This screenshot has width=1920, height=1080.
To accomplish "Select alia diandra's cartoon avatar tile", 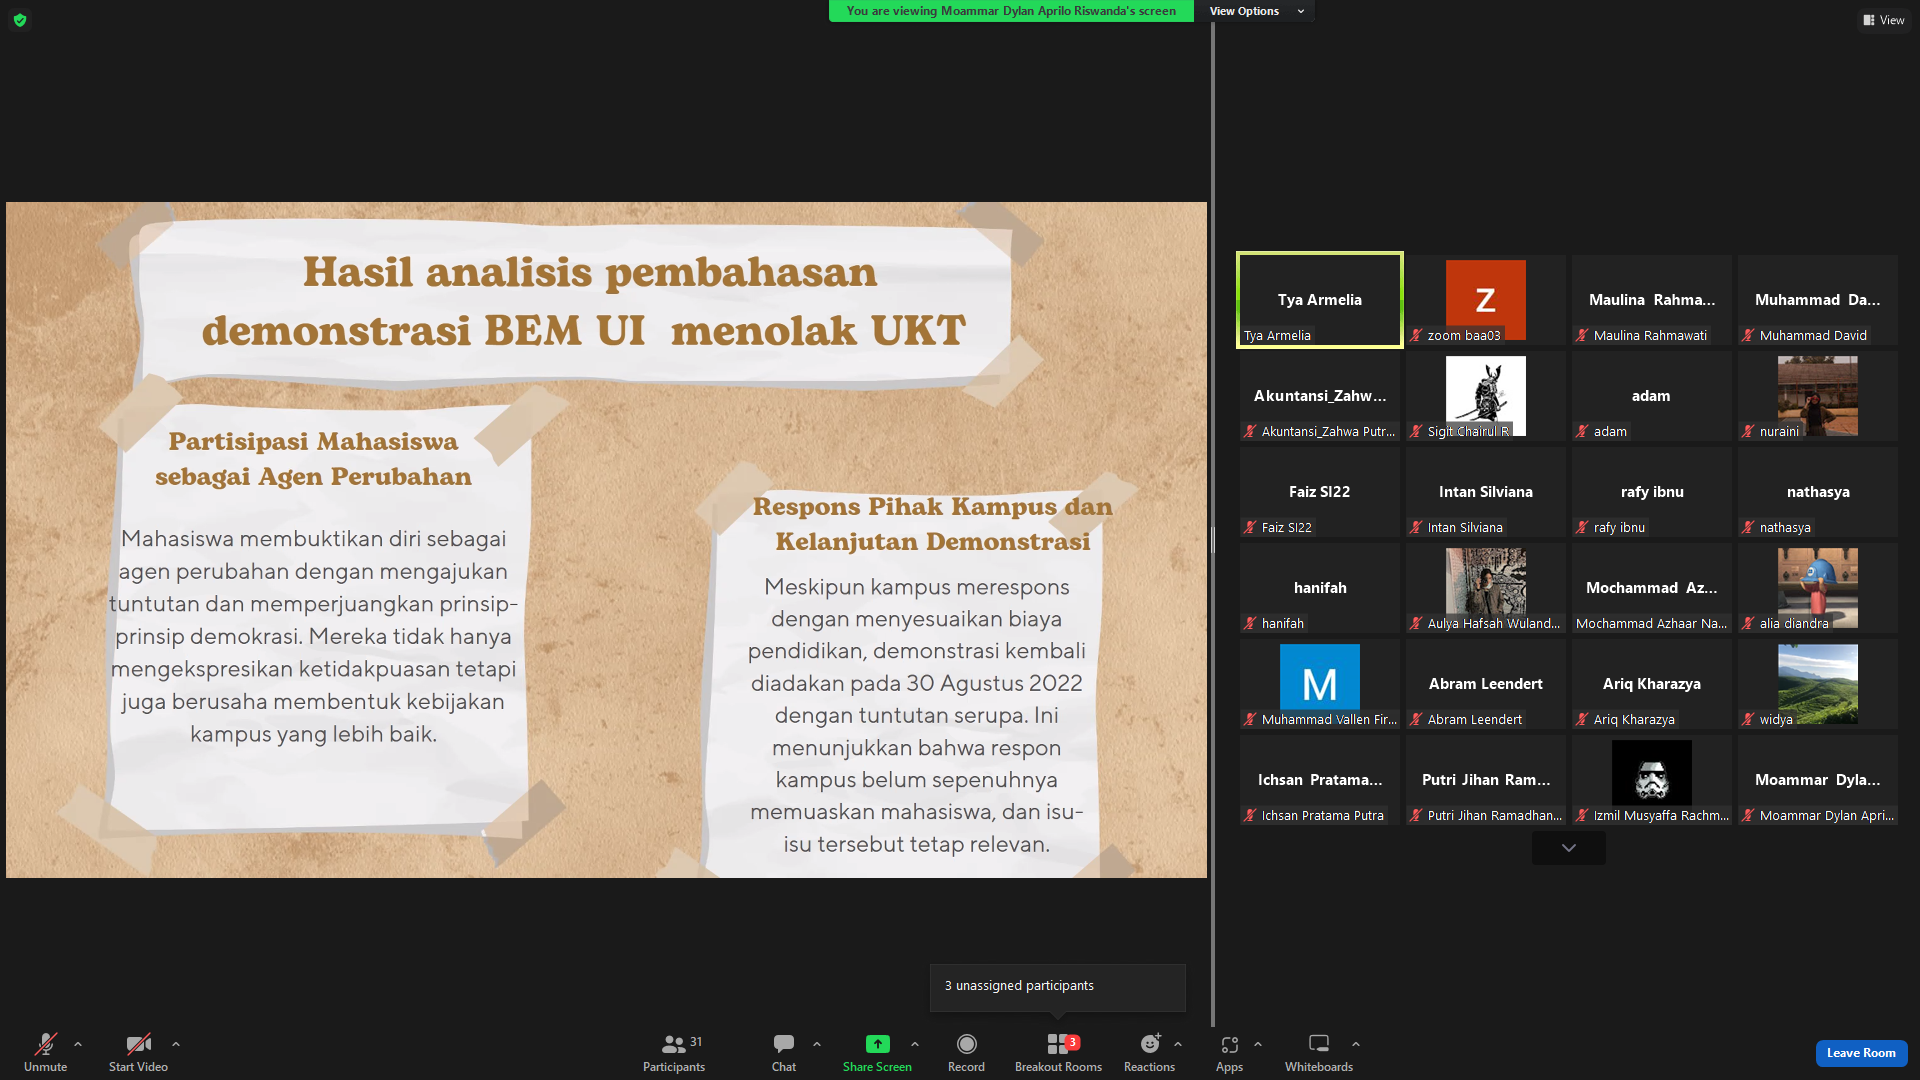I will (x=1818, y=588).
